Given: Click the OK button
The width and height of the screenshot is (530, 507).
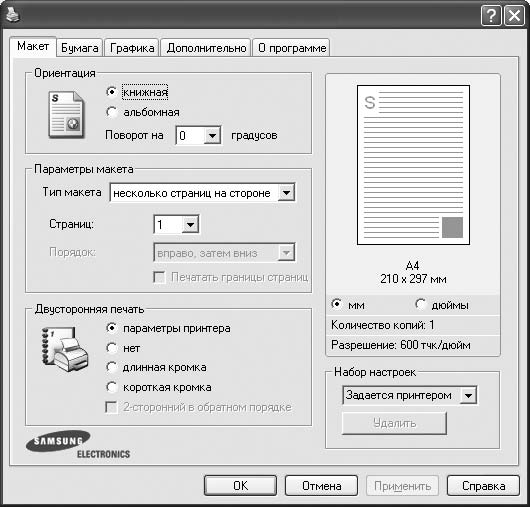Looking at the screenshot, I should click(x=240, y=486).
